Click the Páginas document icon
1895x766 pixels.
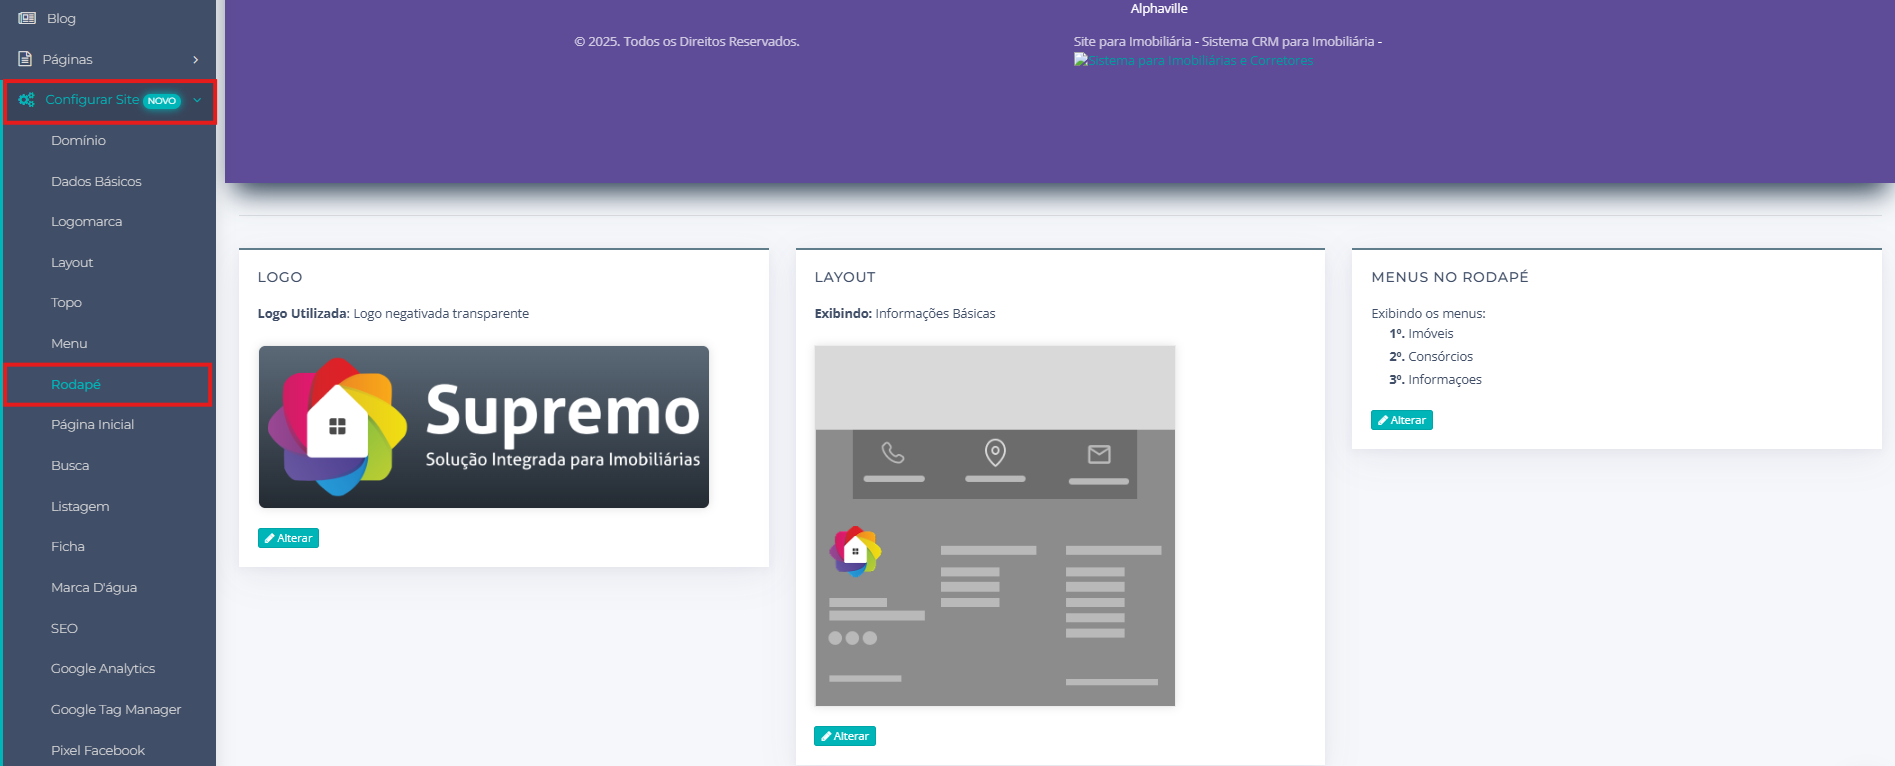(x=25, y=59)
